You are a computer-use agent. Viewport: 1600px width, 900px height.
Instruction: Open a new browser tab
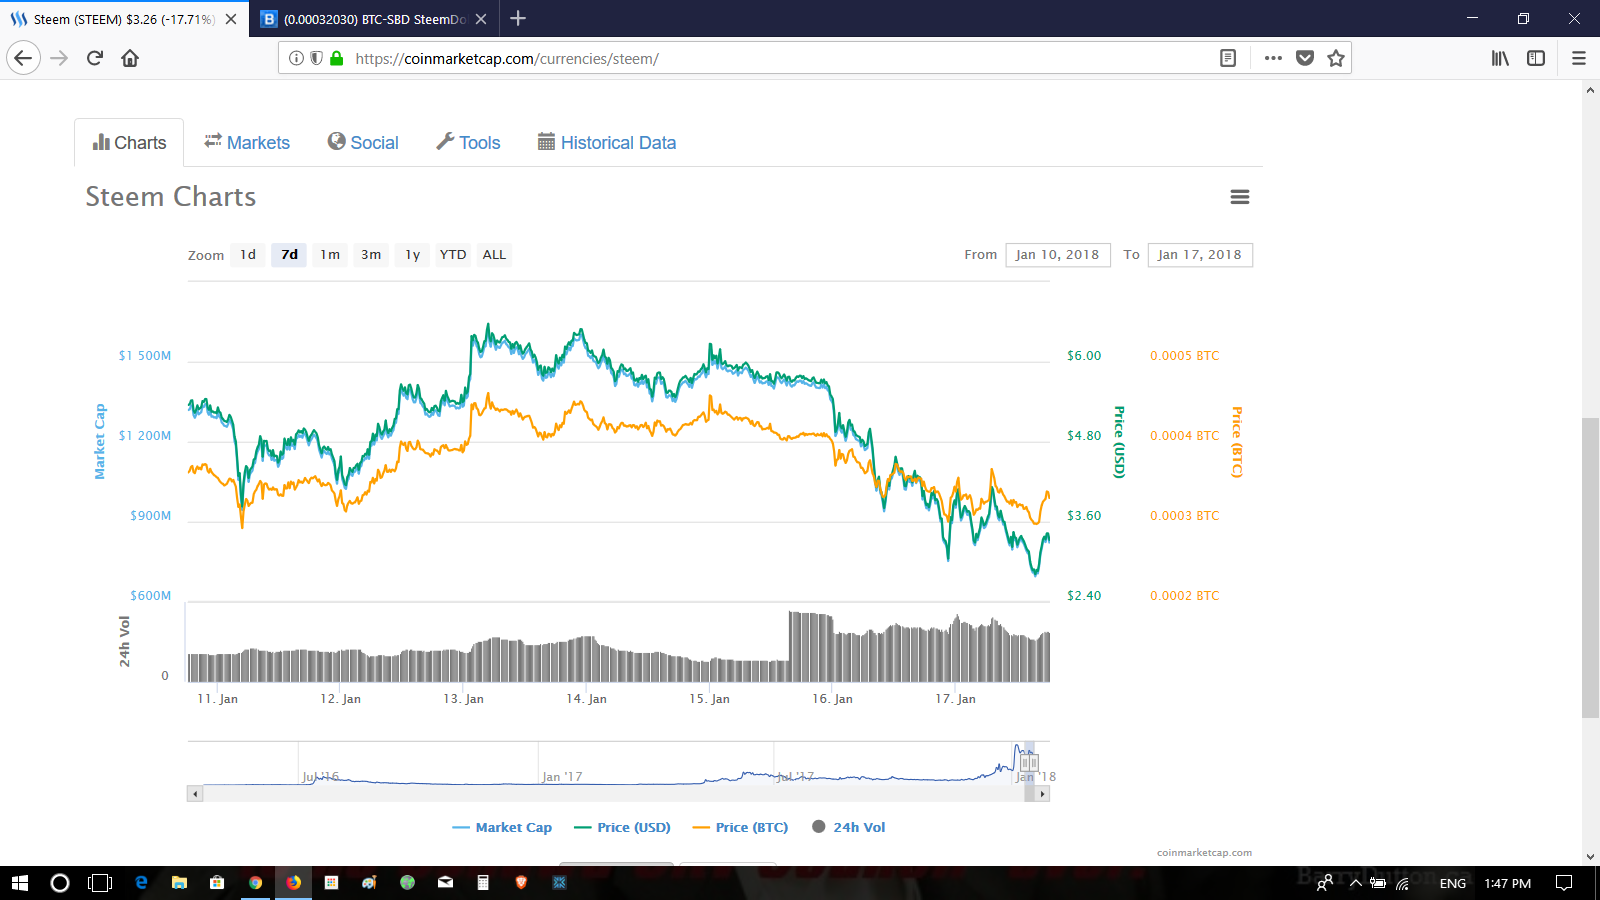pos(518,18)
